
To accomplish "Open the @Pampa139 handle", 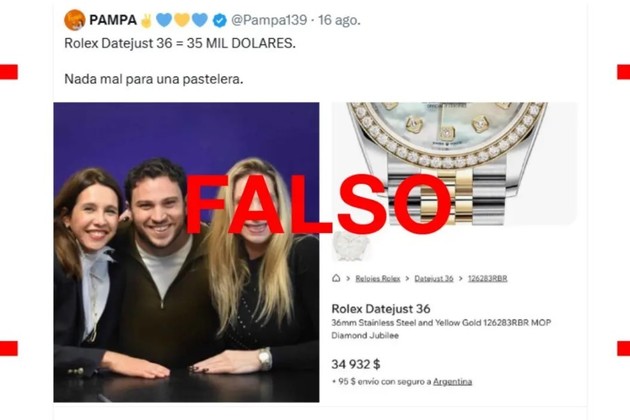I will (269, 20).
